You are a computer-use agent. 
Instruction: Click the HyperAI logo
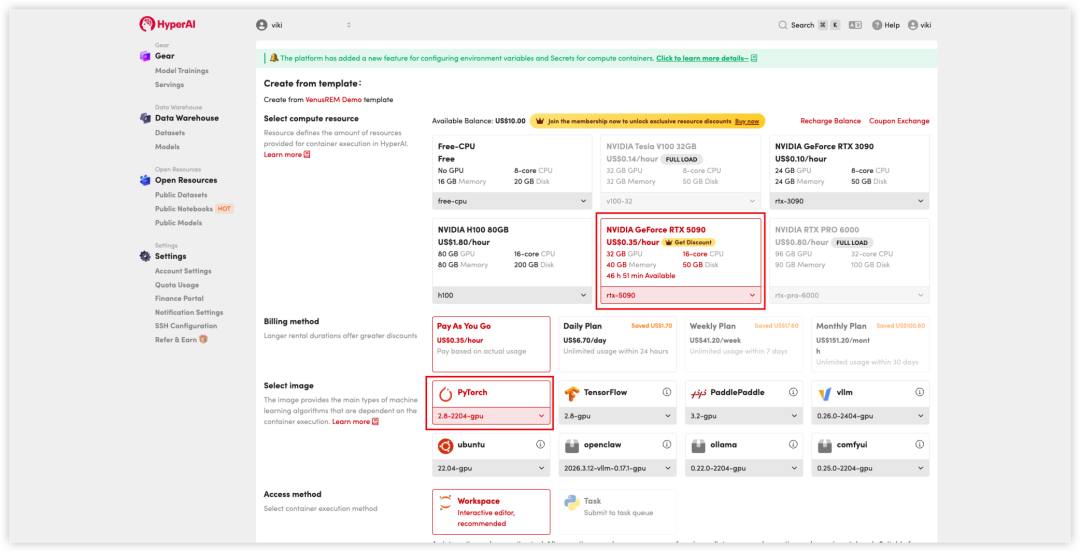[x=167, y=24]
